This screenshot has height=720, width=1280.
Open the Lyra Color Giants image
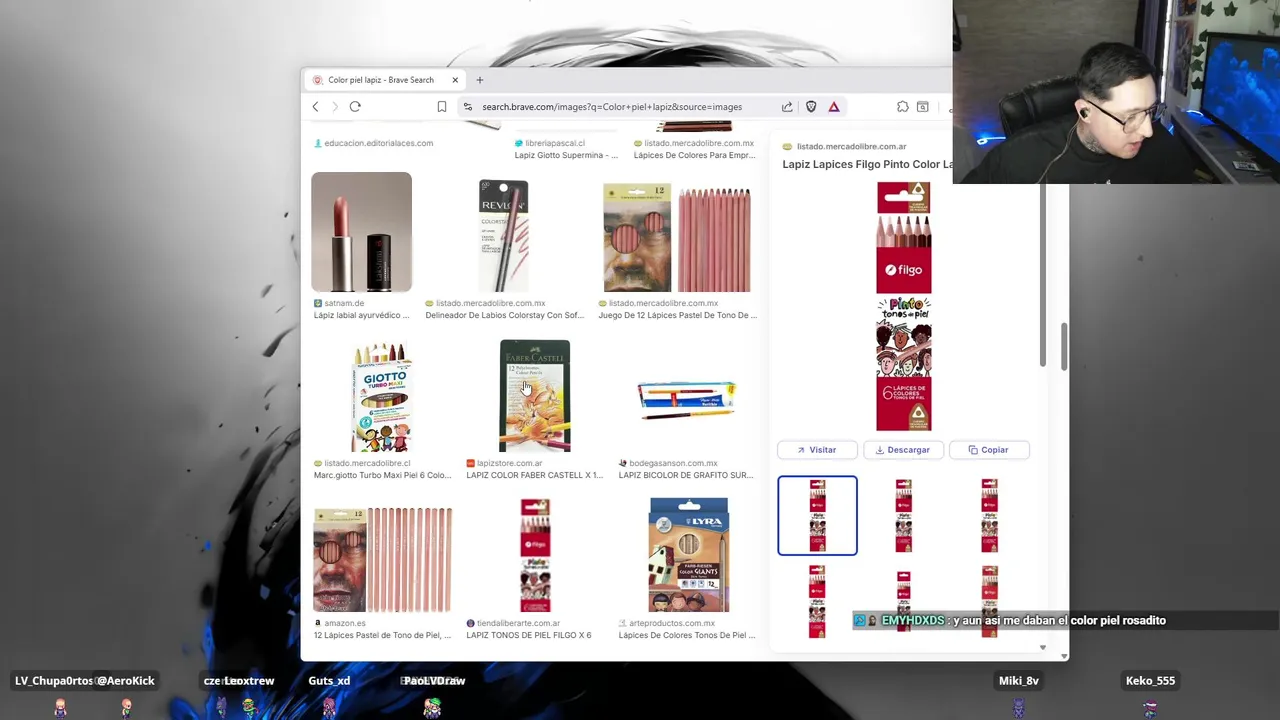(x=689, y=555)
